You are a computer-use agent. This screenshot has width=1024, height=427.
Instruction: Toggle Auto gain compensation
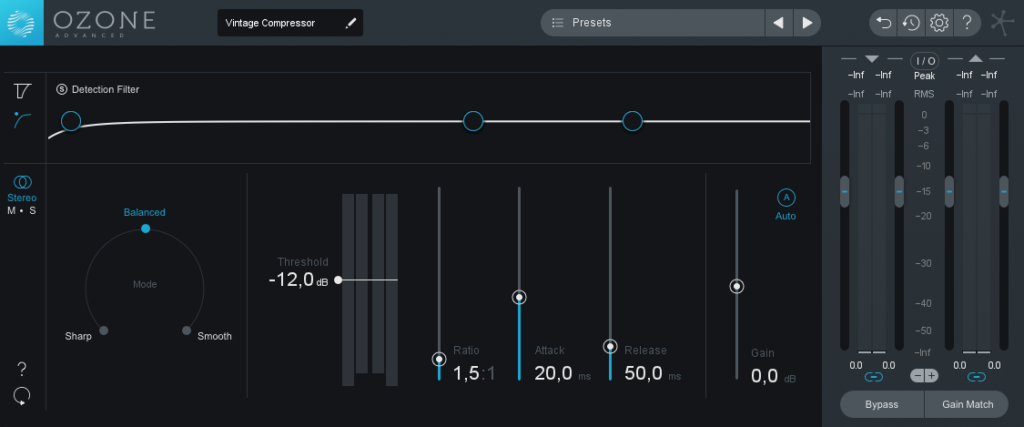(x=786, y=198)
